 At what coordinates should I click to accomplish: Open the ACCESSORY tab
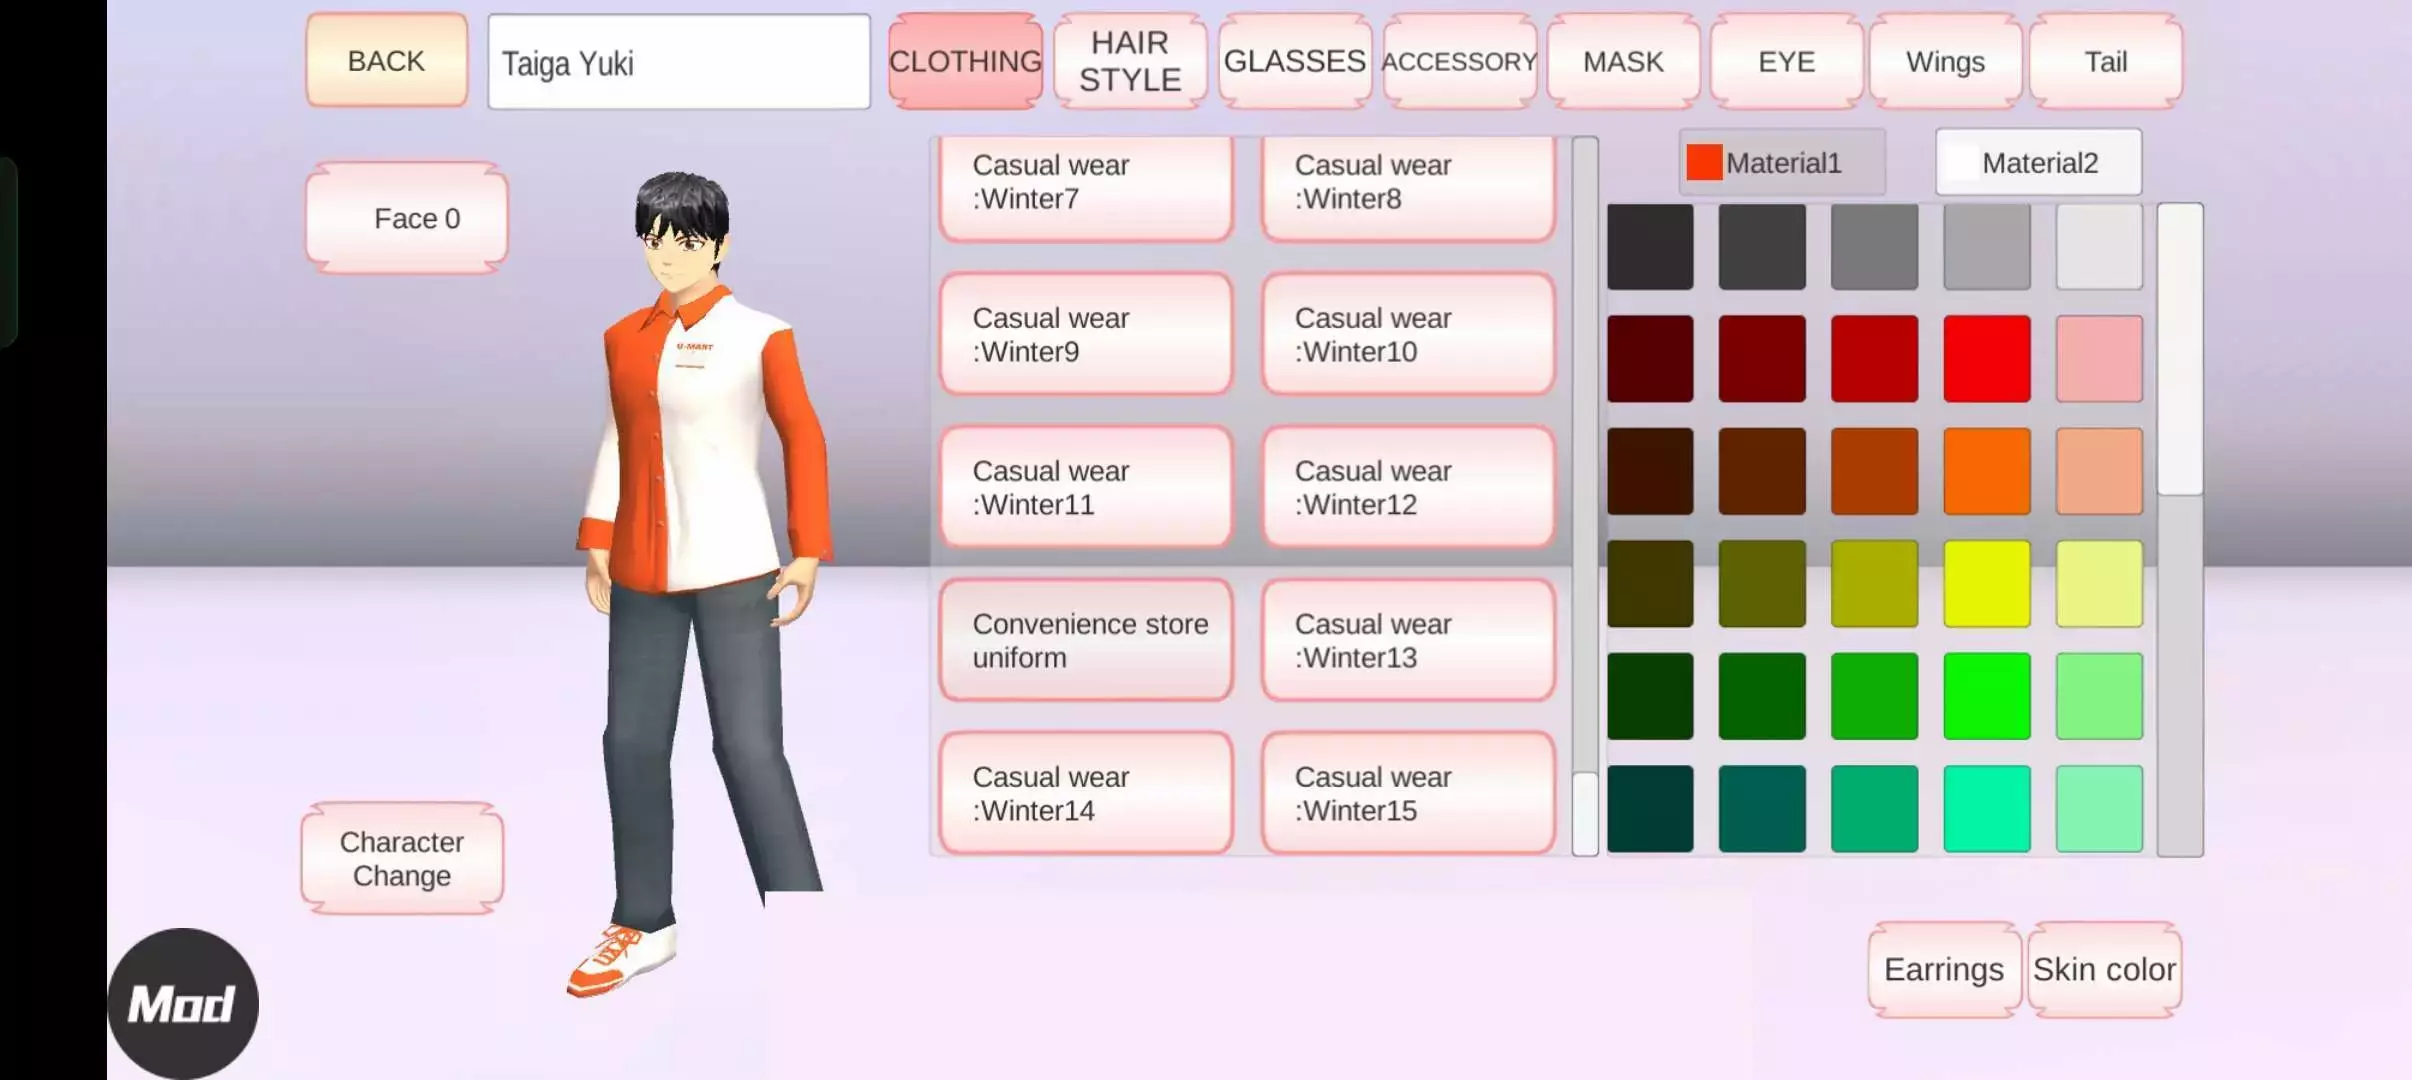pyautogui.click(x=1459, y=61)
